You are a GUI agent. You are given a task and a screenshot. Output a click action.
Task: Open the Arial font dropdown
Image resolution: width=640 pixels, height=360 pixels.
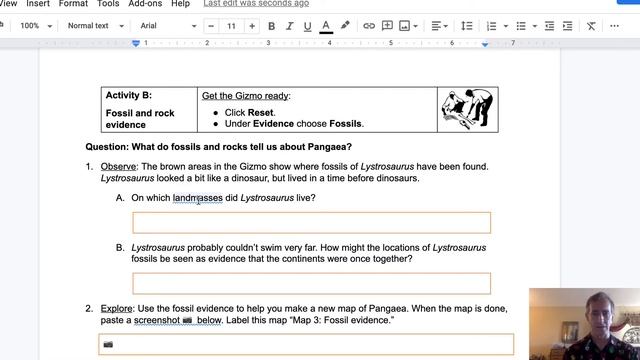click(168, 26)
